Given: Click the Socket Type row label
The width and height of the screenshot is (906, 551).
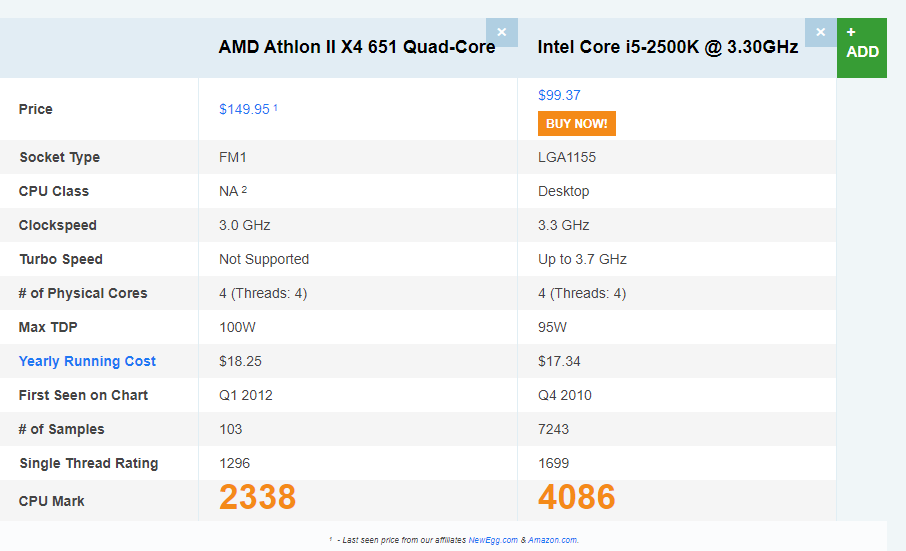Looking at the screenshot, I should point(59,157).
